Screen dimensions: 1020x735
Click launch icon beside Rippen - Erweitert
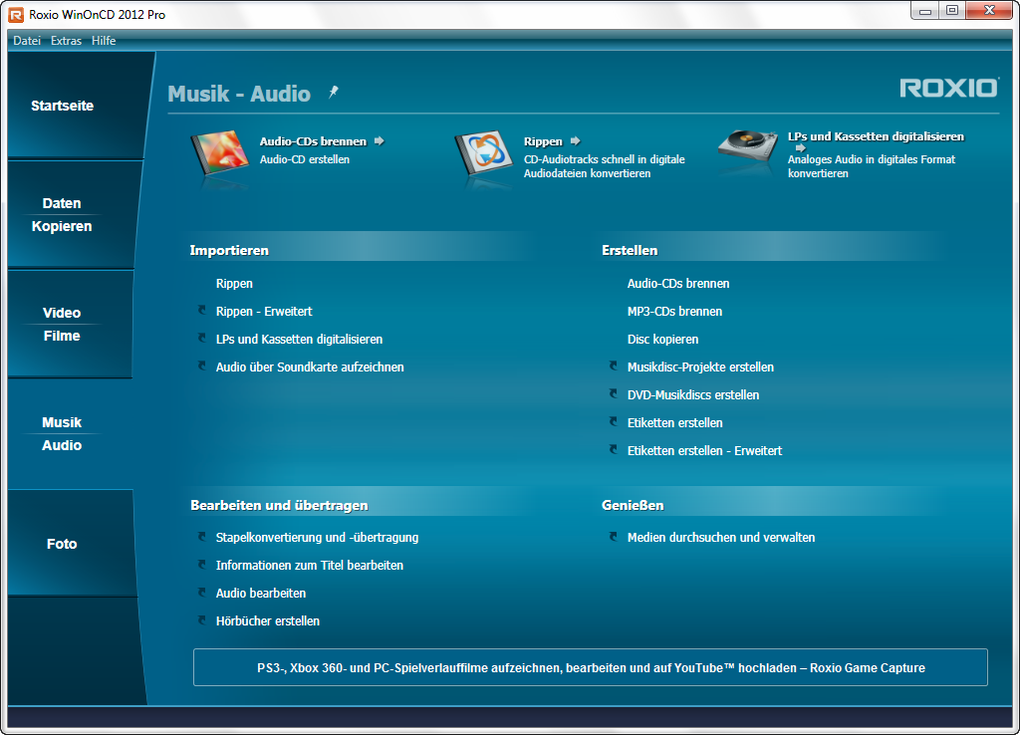pos(202,310)
